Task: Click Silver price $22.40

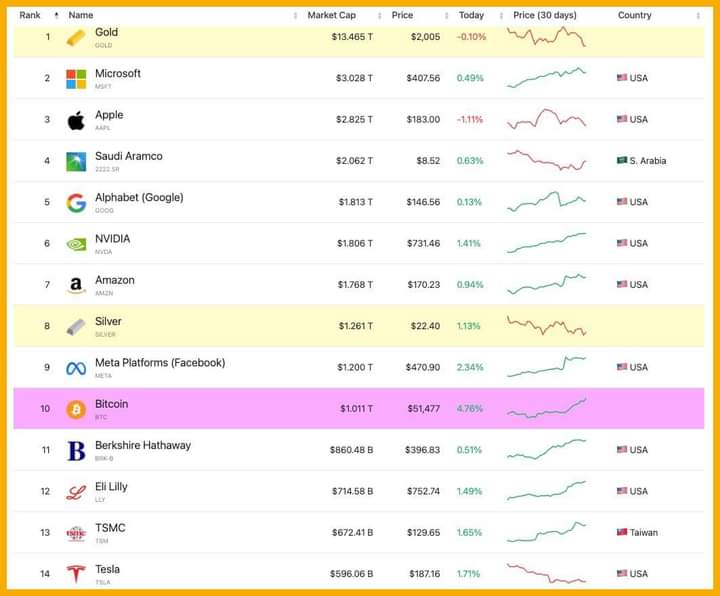Action: [x=425, y=326]
